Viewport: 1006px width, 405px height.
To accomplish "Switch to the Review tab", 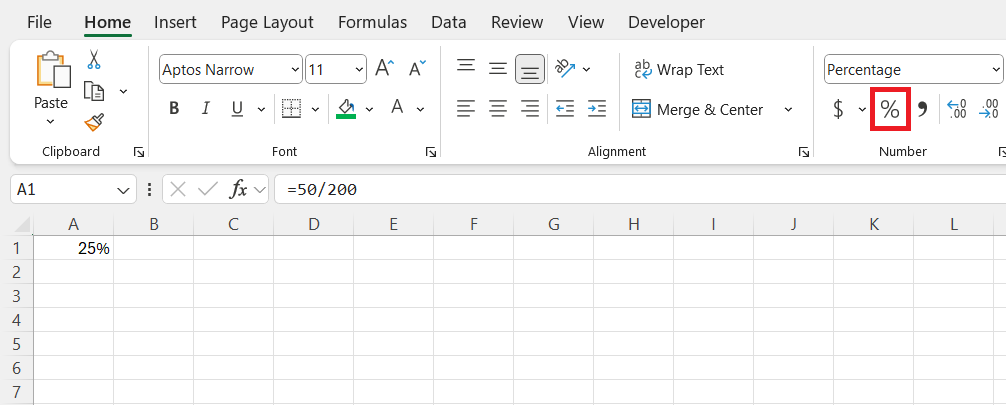I will pos(518,22).
